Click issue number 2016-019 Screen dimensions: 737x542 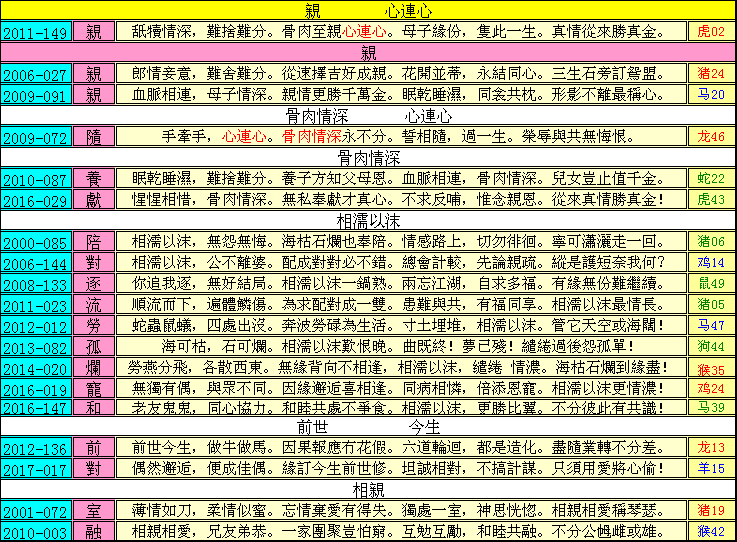click(36, 388)
